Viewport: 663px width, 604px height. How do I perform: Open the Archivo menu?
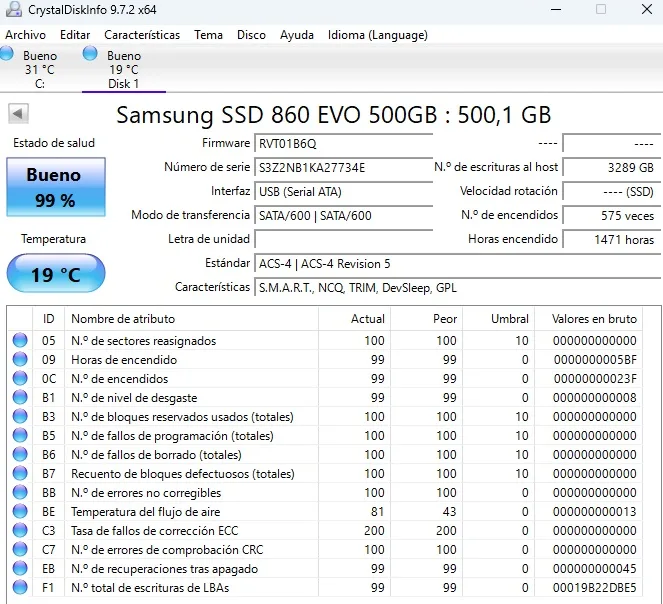coord(25,35)
